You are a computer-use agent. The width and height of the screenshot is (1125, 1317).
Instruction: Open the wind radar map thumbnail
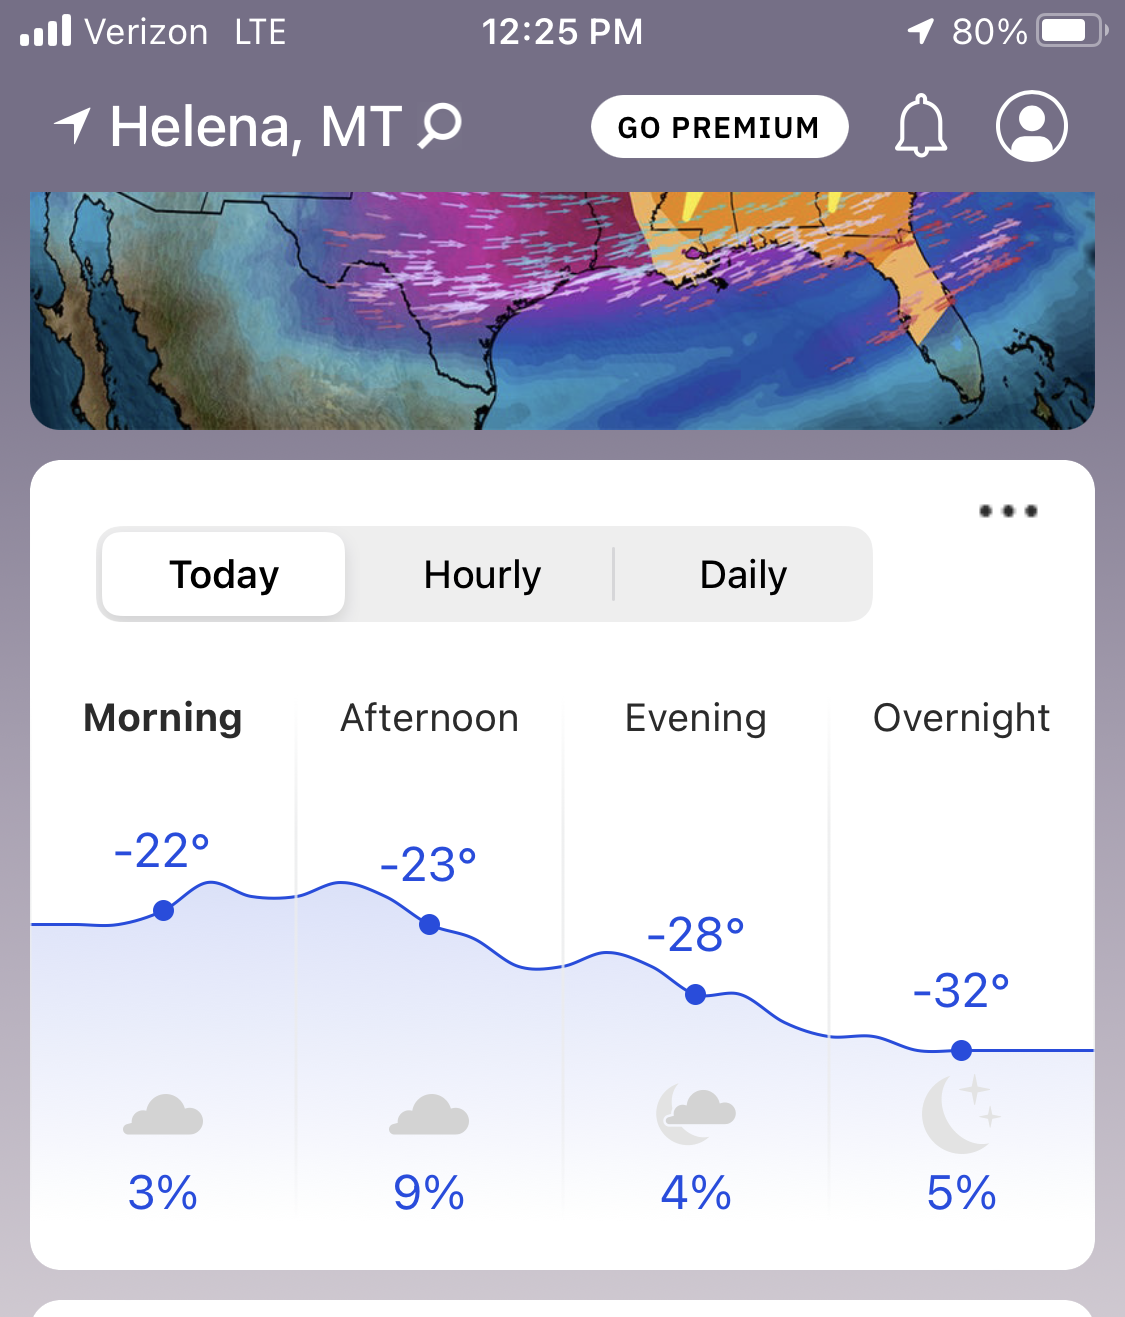click(x=562, y=310)
